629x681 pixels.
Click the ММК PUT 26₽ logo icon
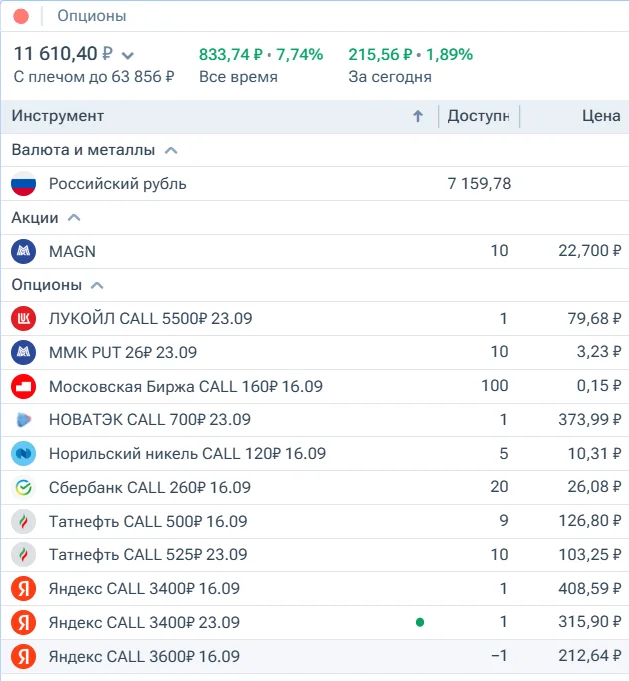(x=23, y=352)
